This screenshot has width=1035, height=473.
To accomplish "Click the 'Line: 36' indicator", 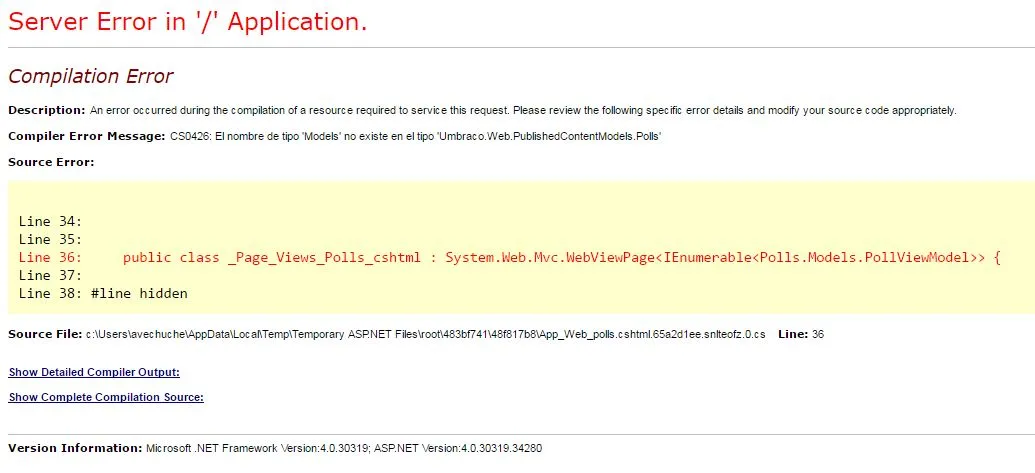I will (x=801, y=334).
